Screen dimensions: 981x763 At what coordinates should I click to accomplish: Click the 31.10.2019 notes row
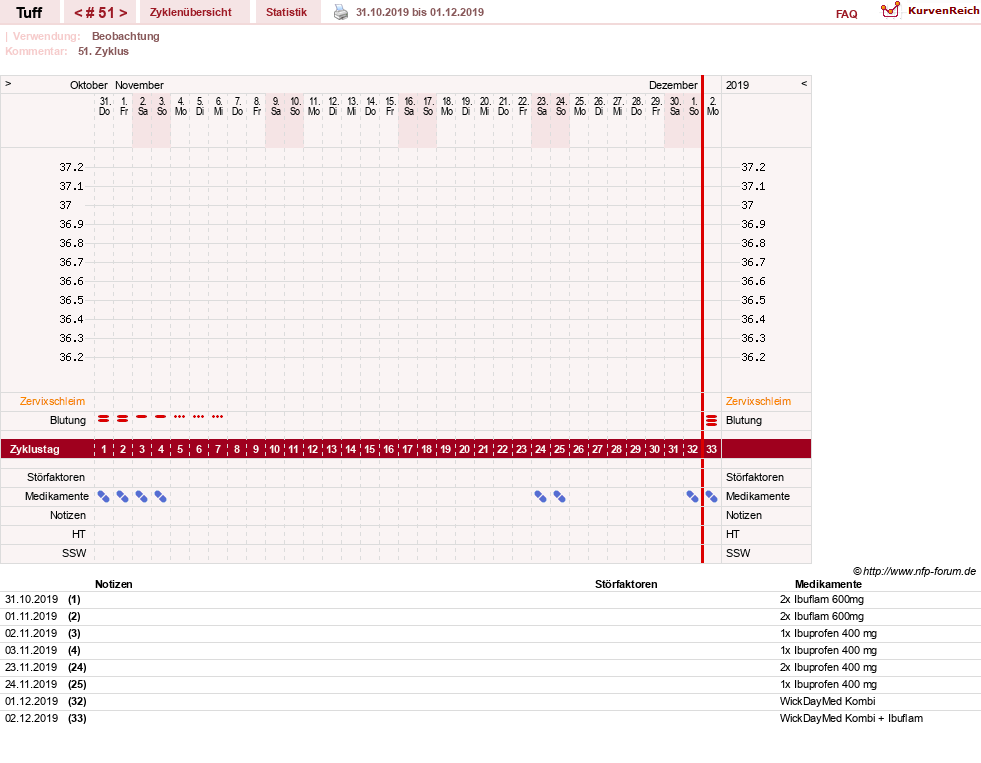490,600
